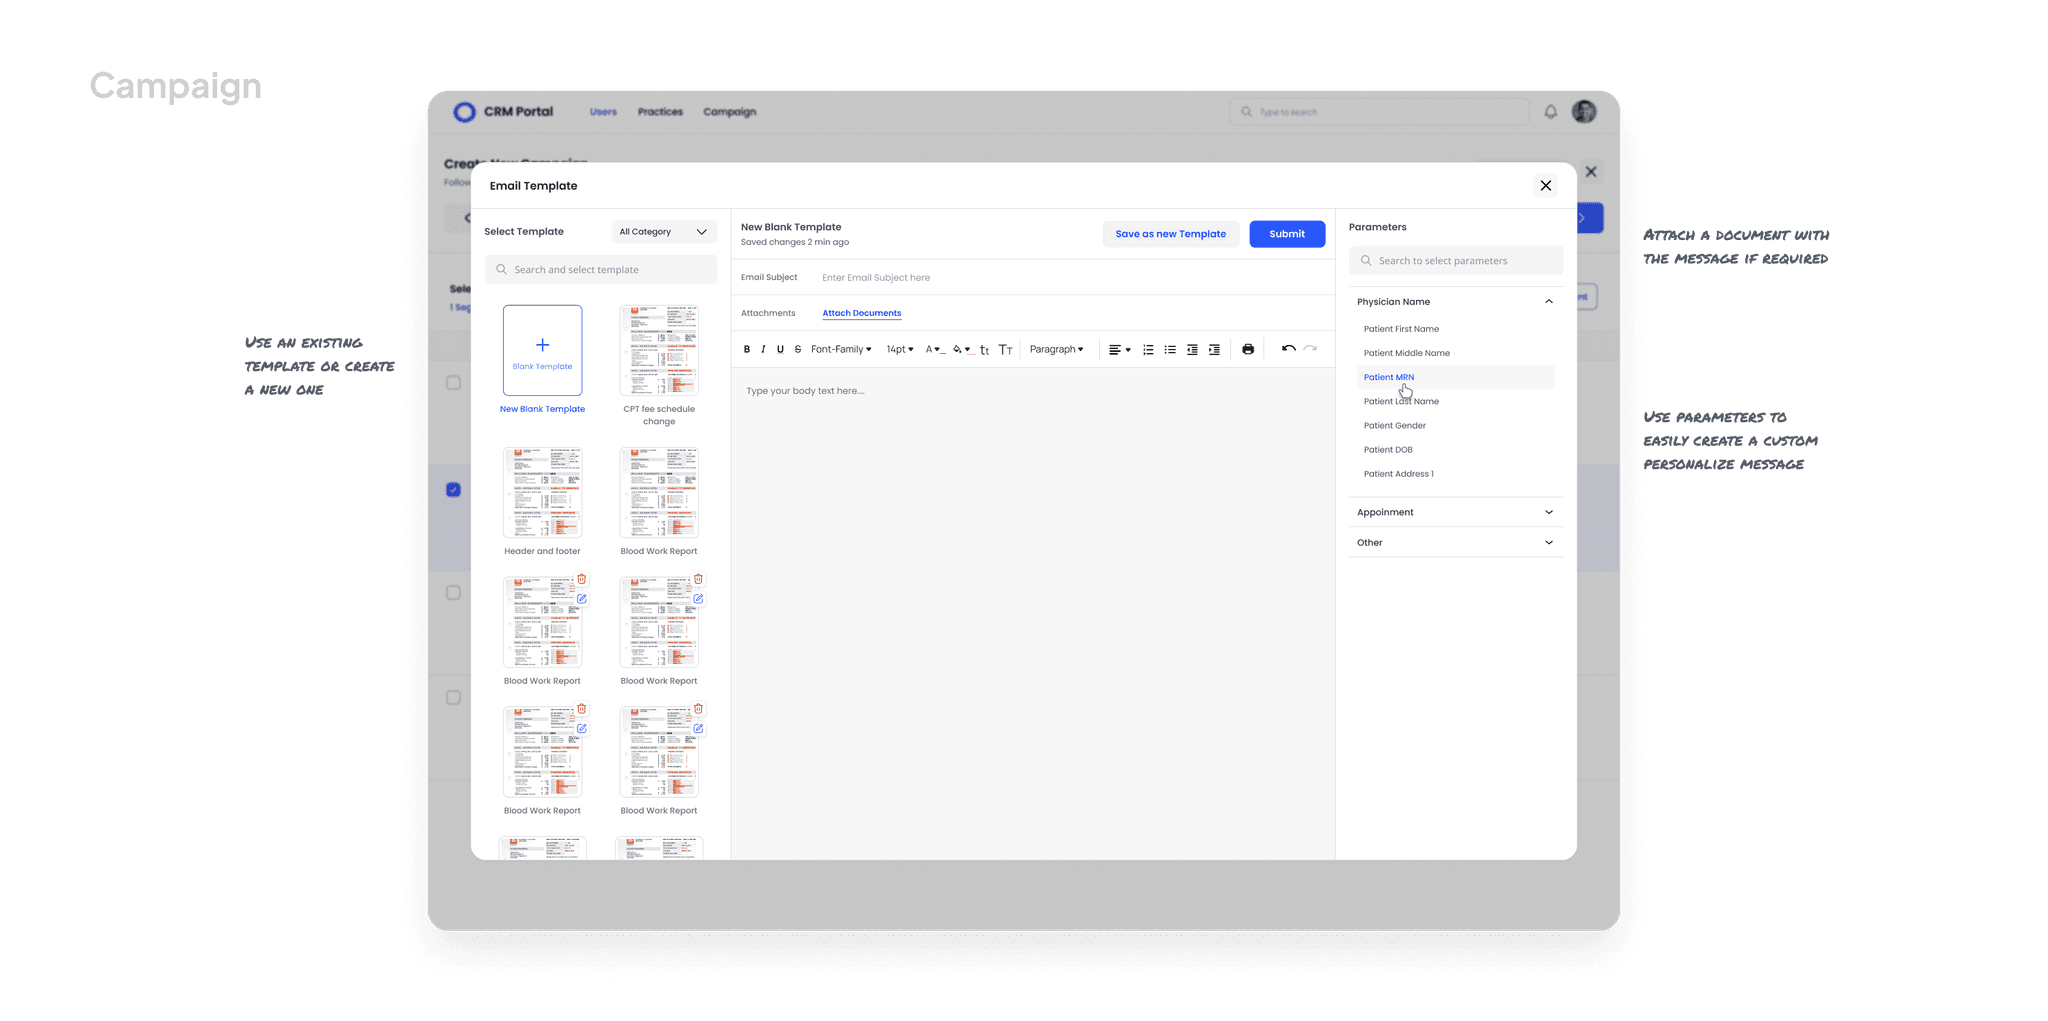The width and height of the screenshot is (2048, 1021).
Task: Select the italic formatting icon
Action: (x=763, y=349)
